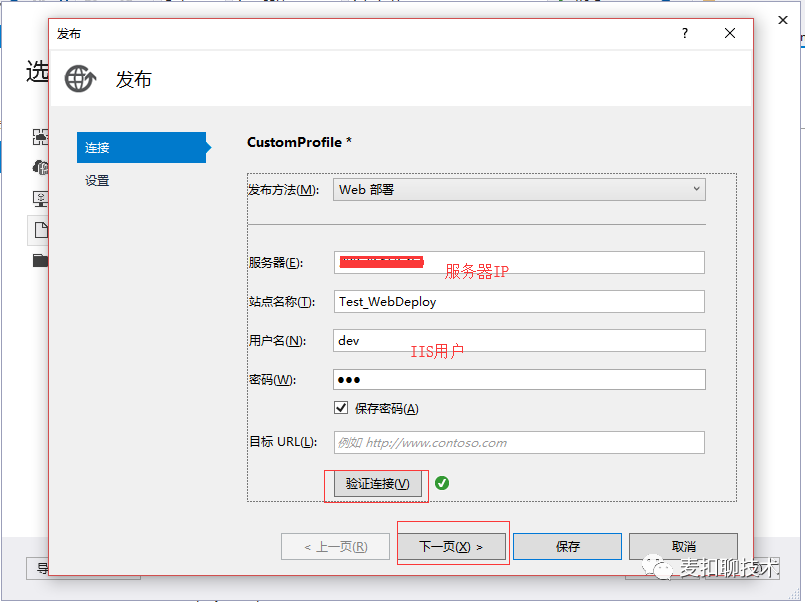Image resolution: width=805 pixels, height=603 pixels.
Task: Switch to the 设置 tab
Action: click(97, 181)
